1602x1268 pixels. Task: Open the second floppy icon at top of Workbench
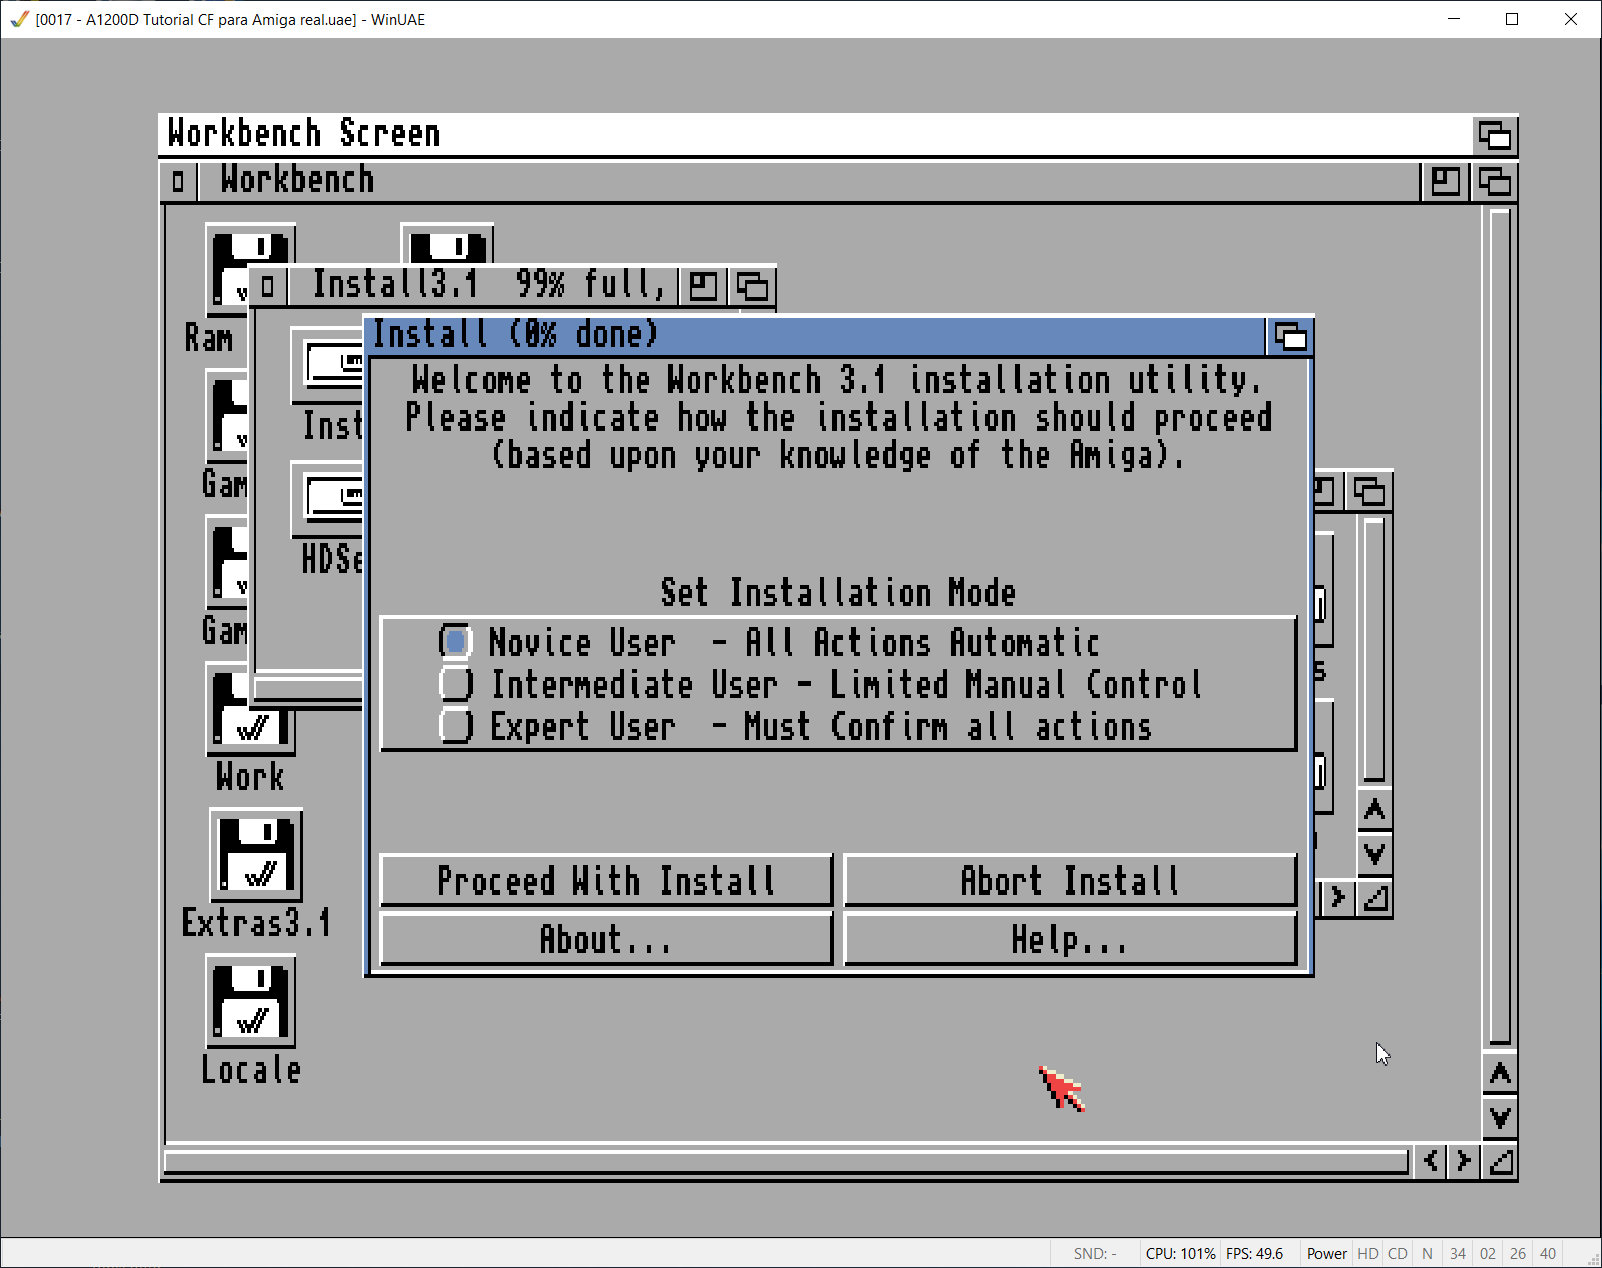447,245
